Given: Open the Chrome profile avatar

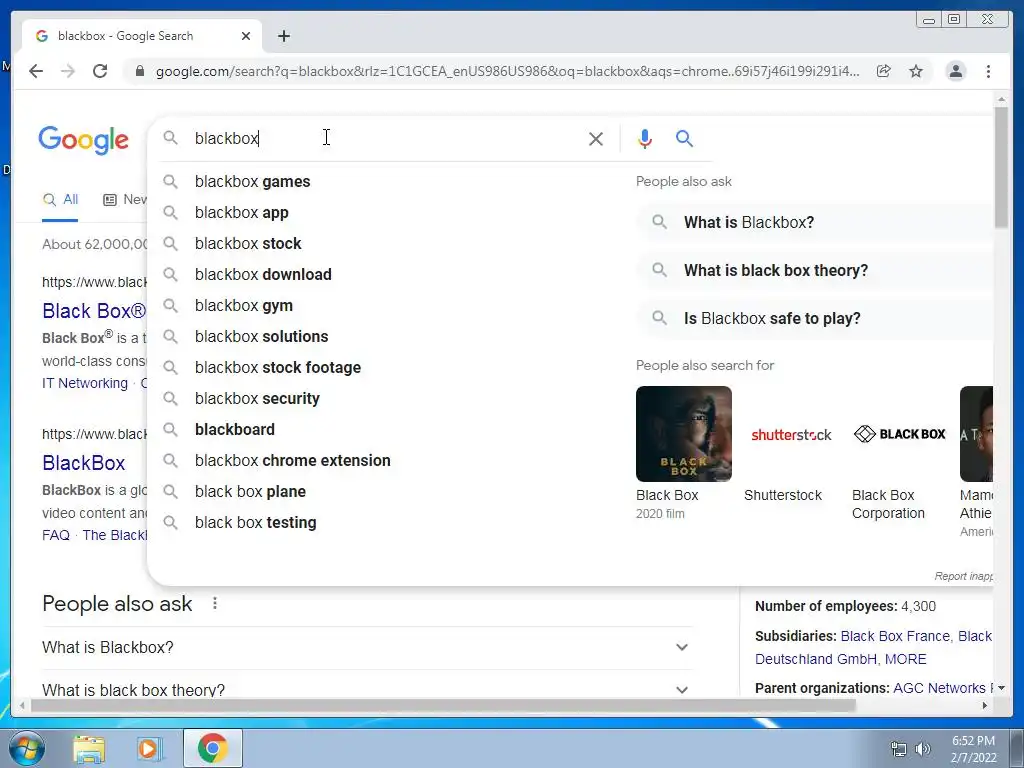Looking at the screenshot, I should (955, 71).
